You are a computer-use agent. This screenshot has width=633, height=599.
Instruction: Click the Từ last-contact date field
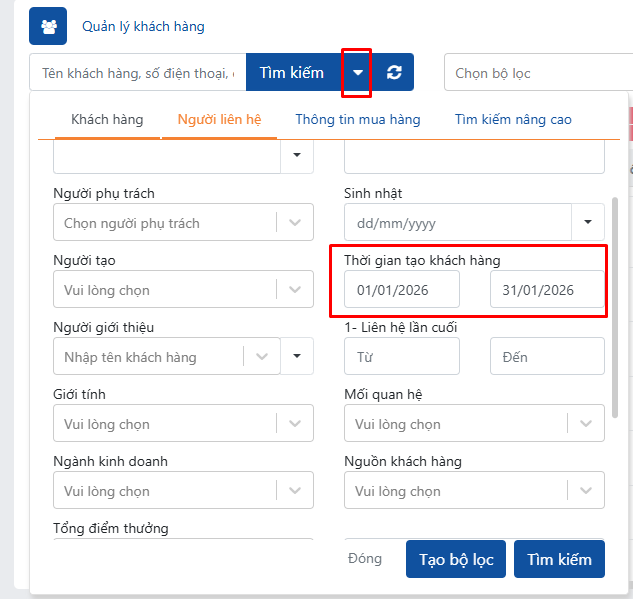pos(401,357)
